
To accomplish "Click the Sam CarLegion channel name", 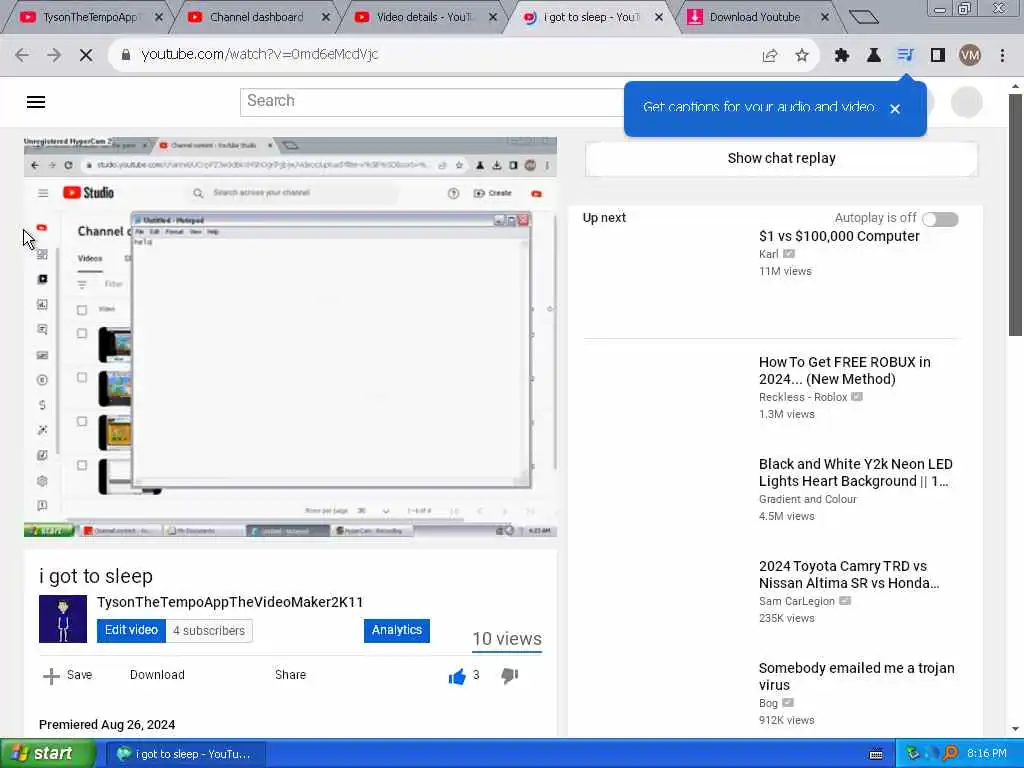I will point(797,601).
